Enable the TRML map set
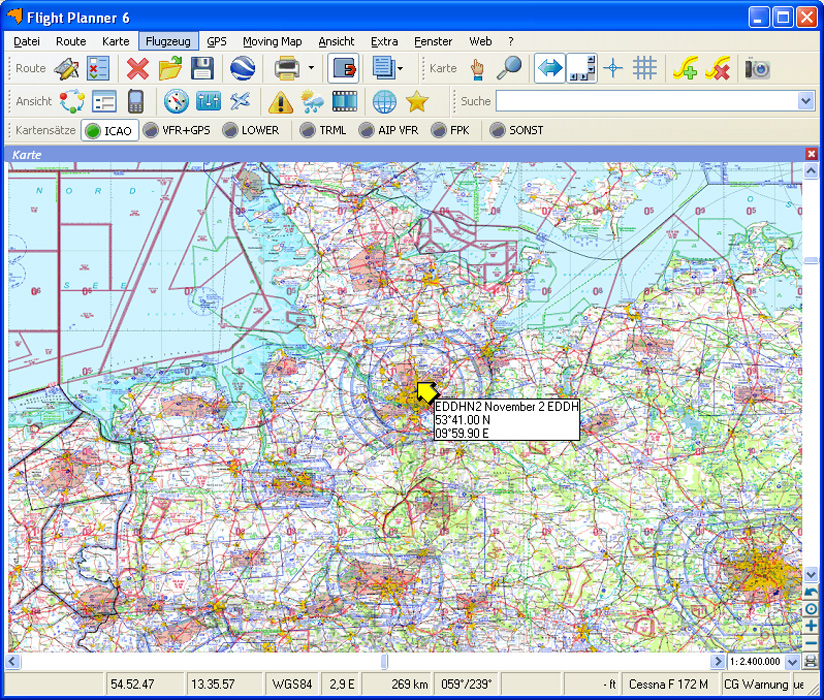Image resolution: width=824 pixels, height=700 pixels. click(323, 130)
